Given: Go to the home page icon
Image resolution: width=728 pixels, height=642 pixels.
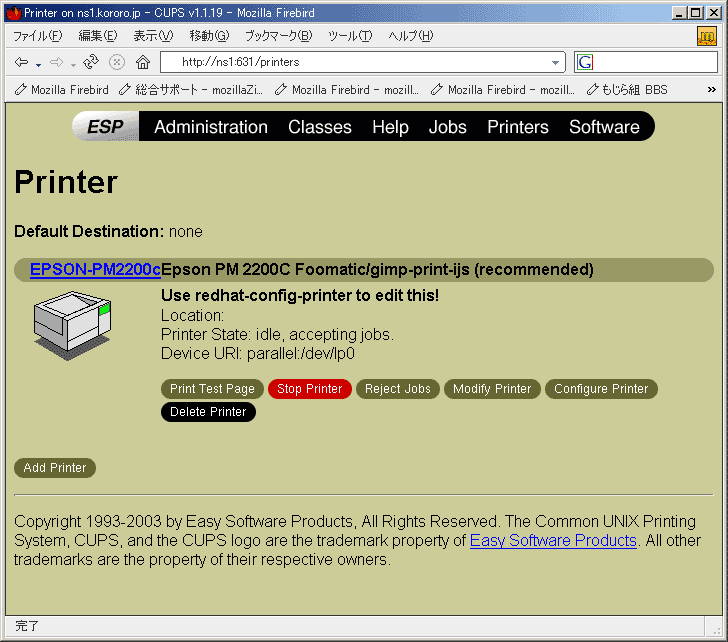Looking at the screenshot, I should [x=143, y=62].
